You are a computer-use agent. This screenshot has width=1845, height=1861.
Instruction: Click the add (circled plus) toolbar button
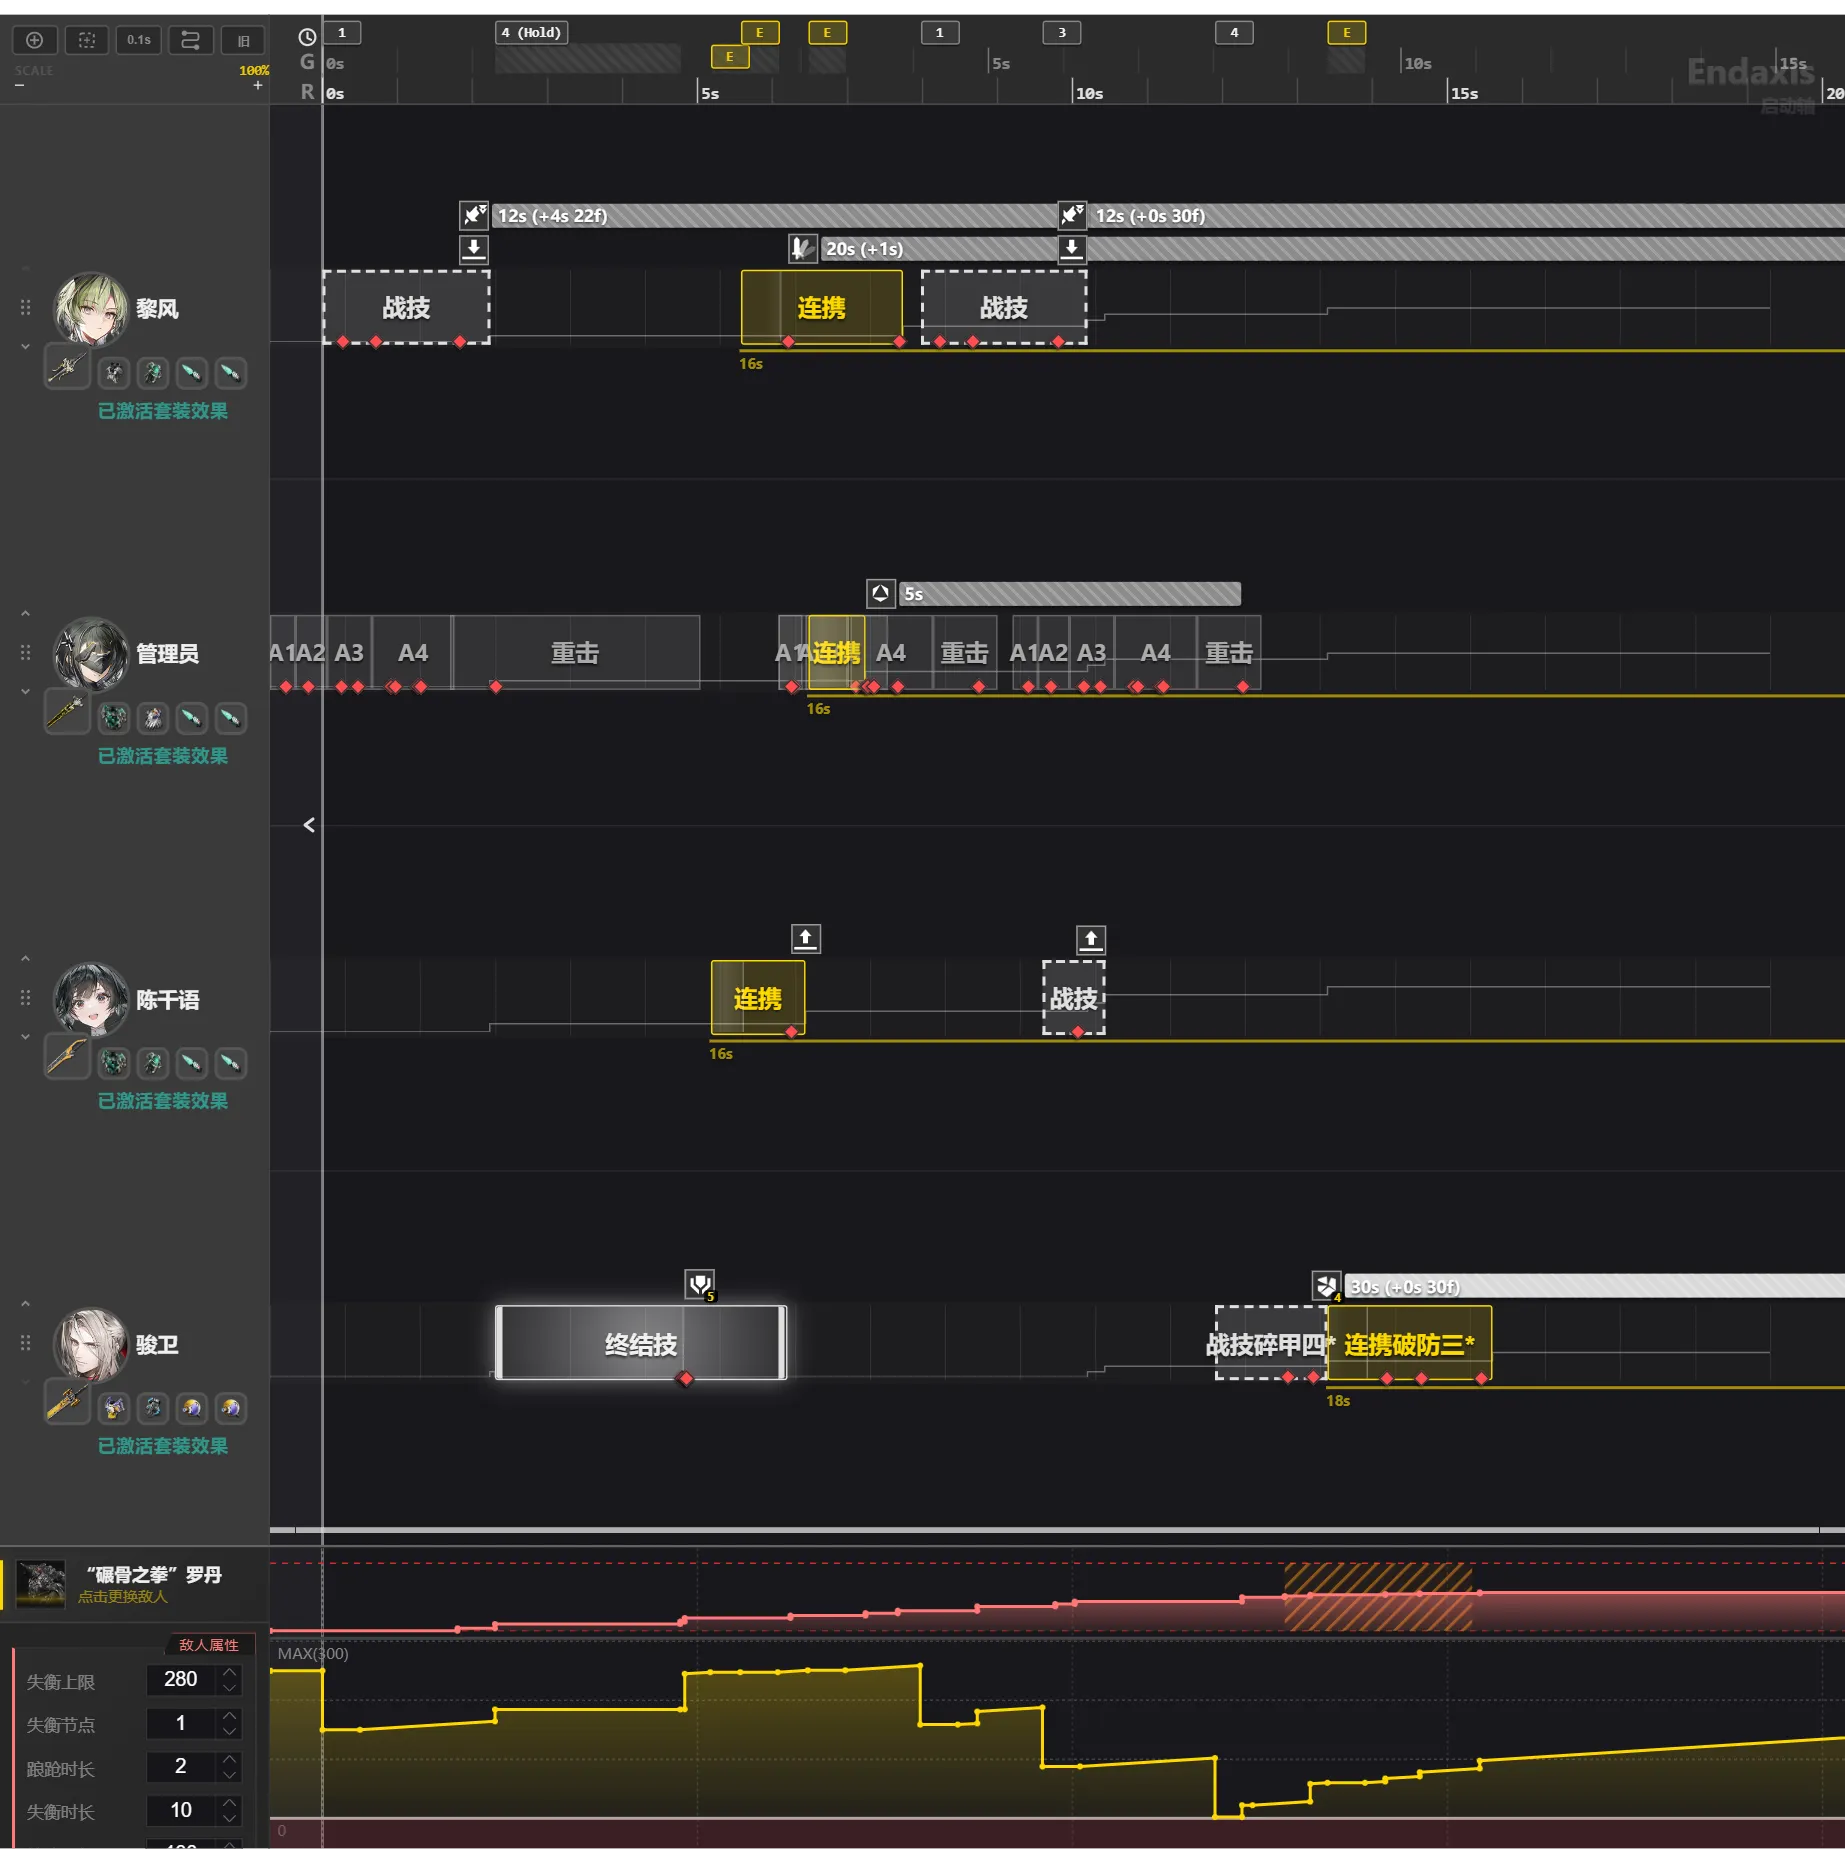(x=34, y=40)
